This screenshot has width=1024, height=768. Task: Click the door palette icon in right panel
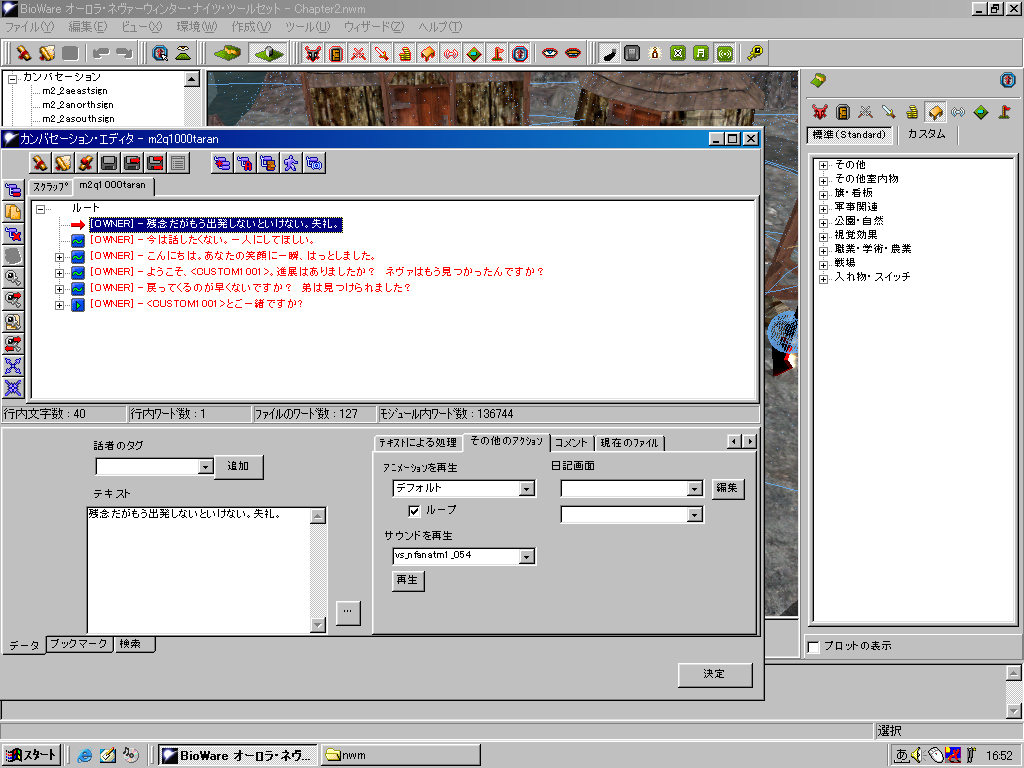843,112
